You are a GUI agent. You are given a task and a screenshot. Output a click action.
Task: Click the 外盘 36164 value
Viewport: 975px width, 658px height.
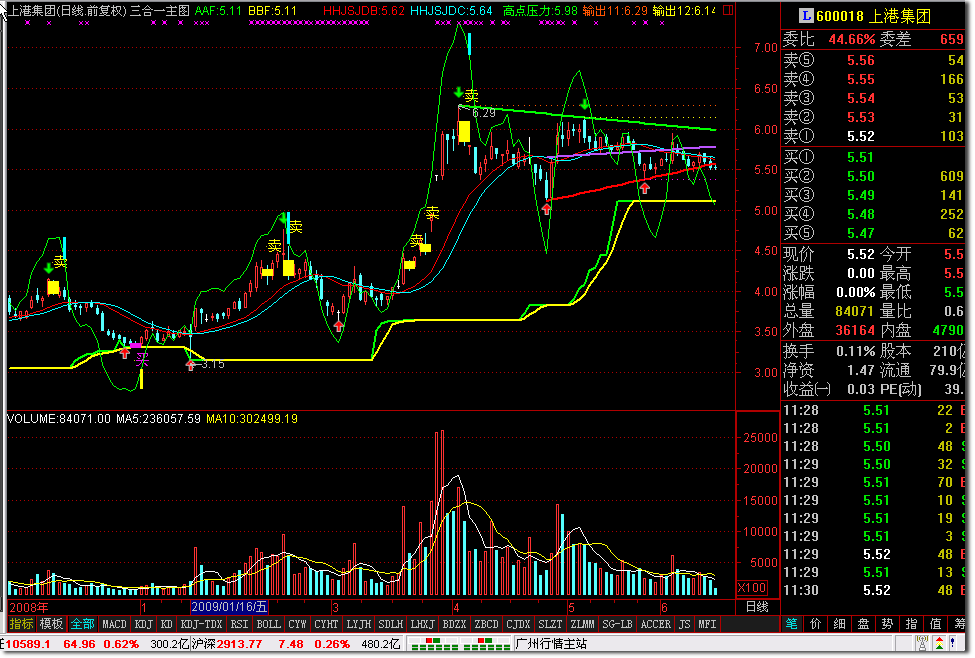pos(854,330)
